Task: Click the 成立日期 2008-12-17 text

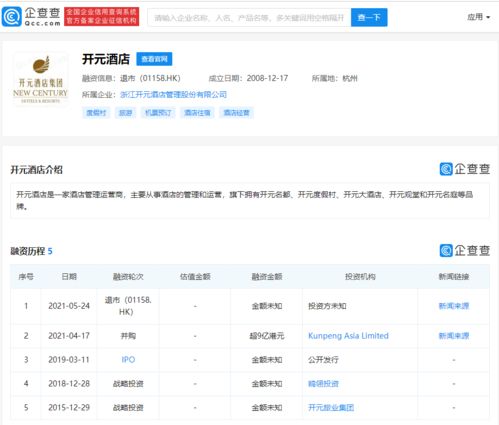Action: pyautogui.click(x=248, y=79)
